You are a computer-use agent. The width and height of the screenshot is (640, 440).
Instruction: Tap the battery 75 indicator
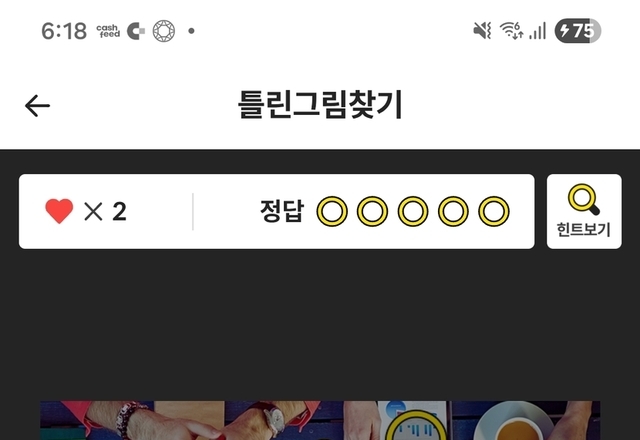tap(578, 31)
